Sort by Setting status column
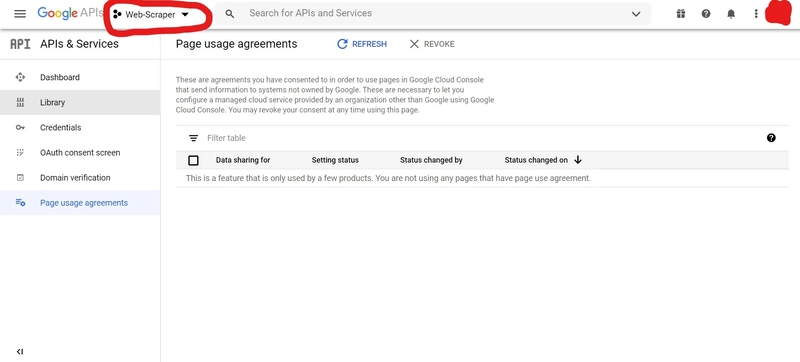 pos(335,160)
